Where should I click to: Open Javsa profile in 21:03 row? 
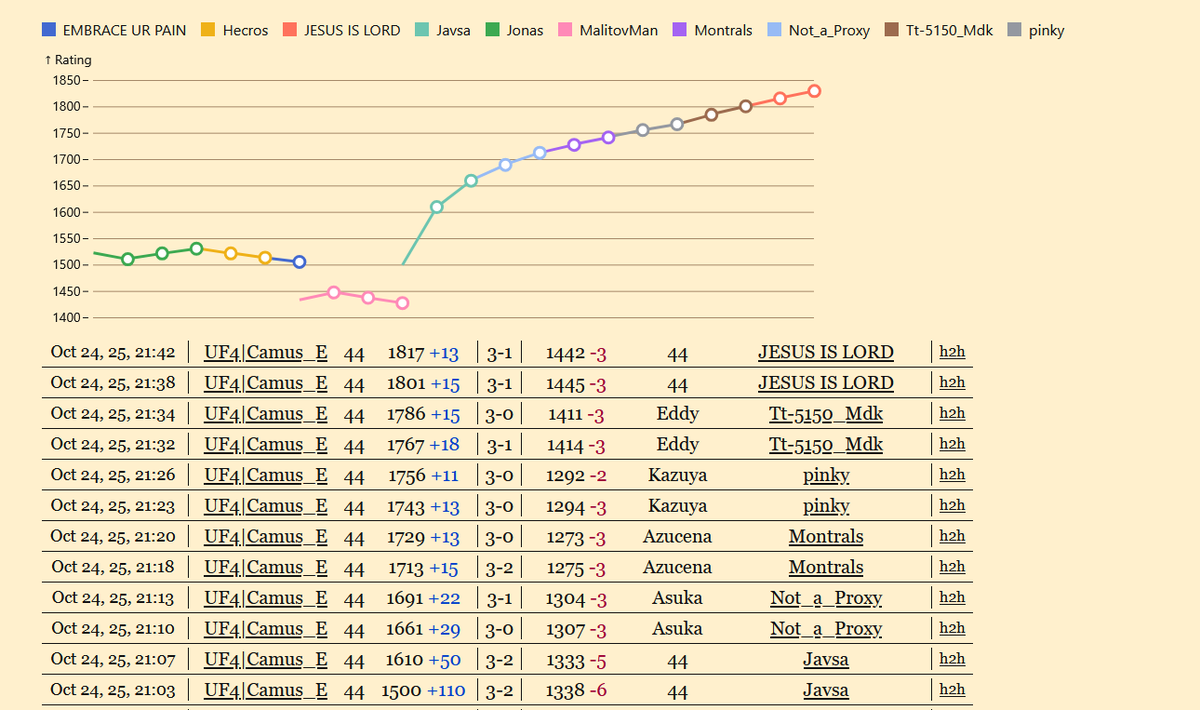point(826,690)
